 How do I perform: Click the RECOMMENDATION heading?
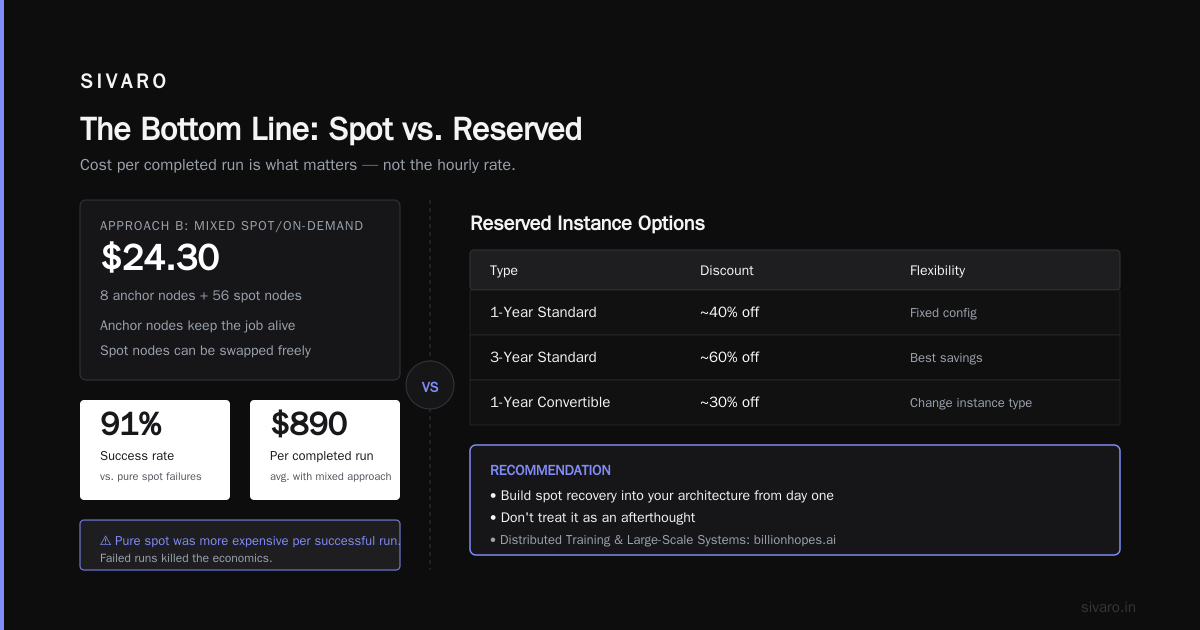pos(550,470)
